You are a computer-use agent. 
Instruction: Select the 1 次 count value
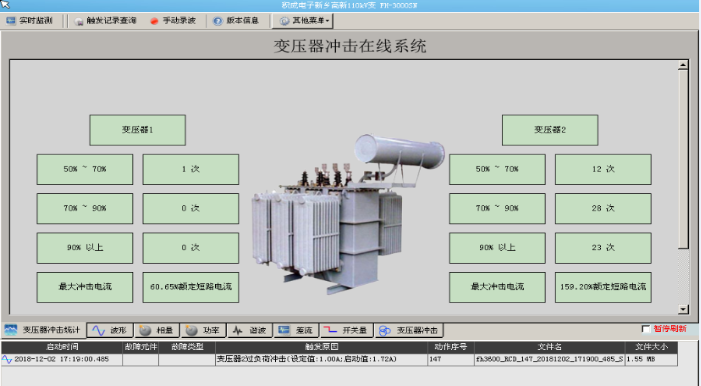click(191, 170)
